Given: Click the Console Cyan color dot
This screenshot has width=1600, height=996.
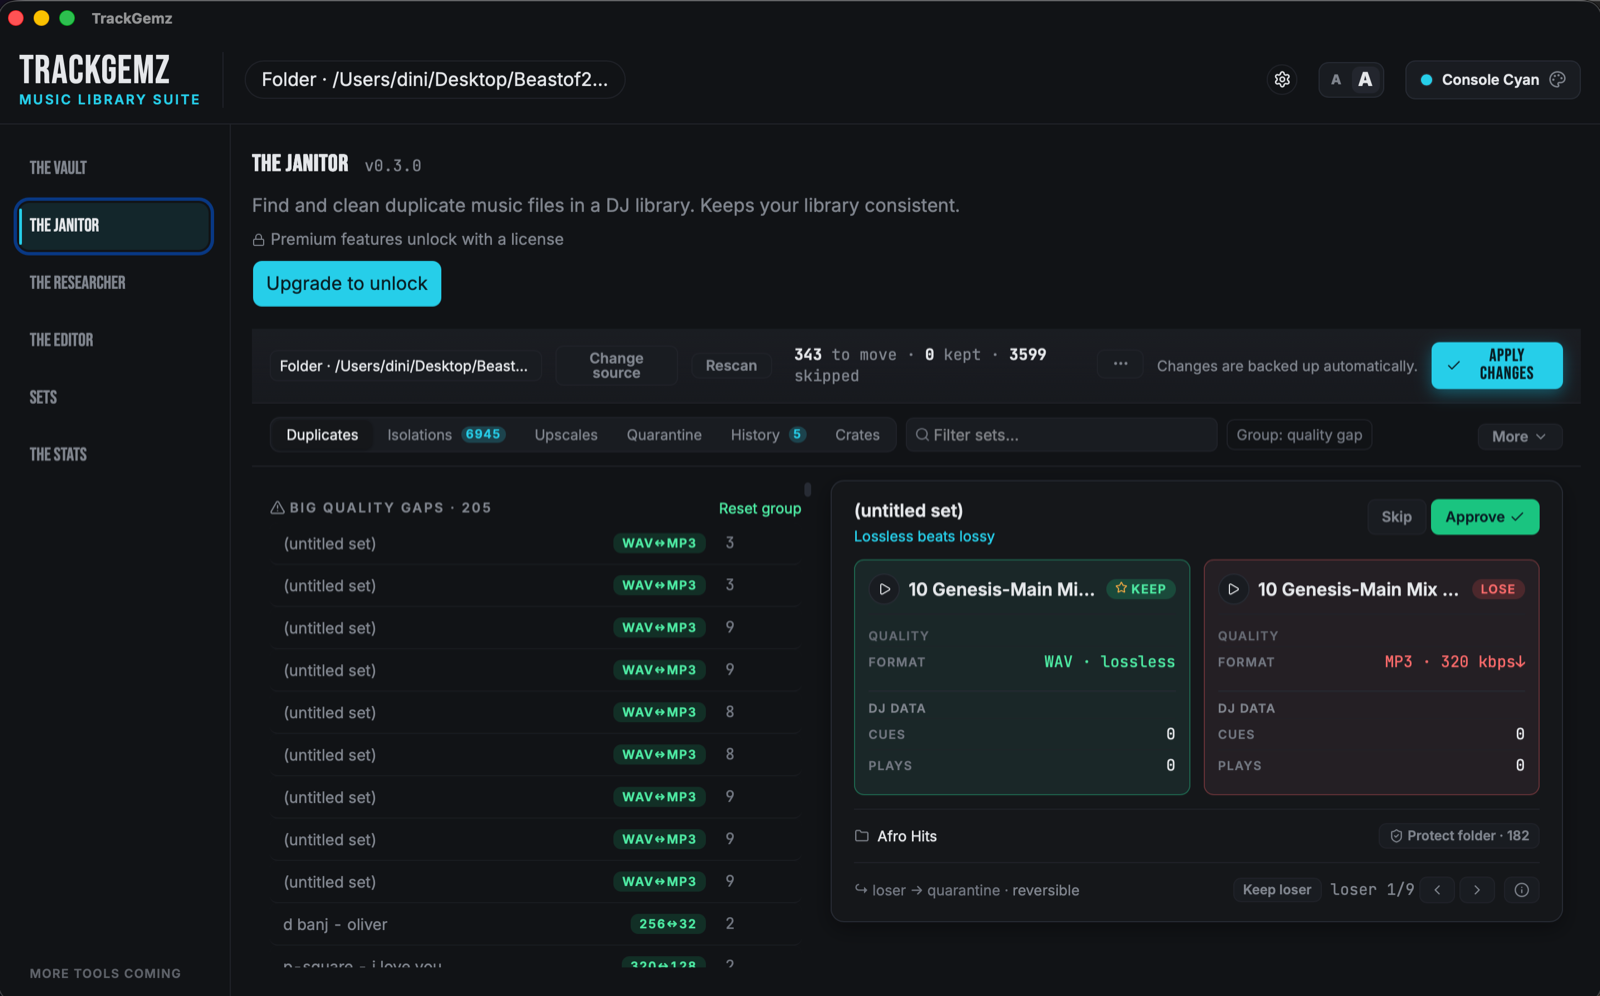Looking at the screenshot, I should (1426, 80).
